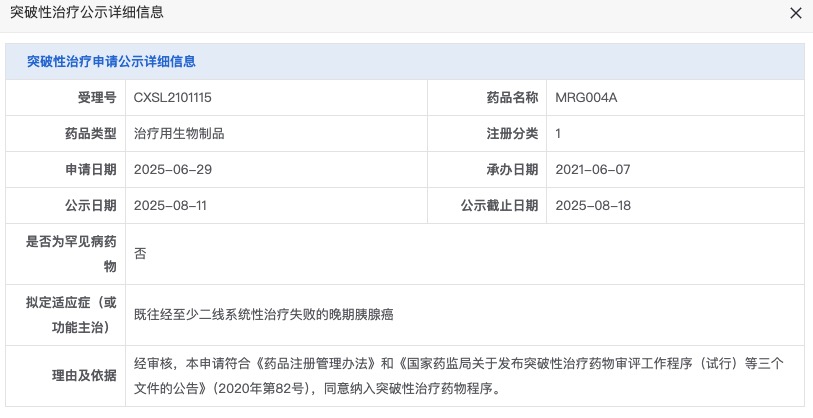Select the 注册分类 value 1

point(558,133)
